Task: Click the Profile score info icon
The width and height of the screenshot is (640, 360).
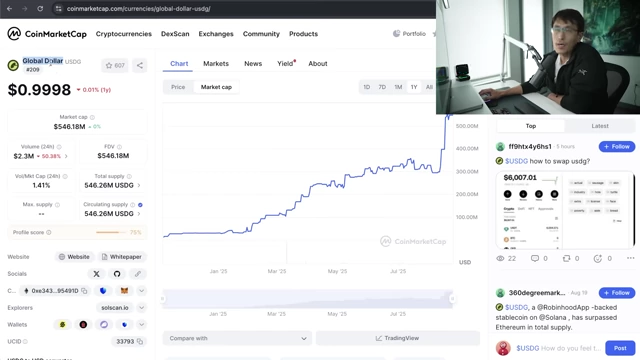Action: point(49,232)
